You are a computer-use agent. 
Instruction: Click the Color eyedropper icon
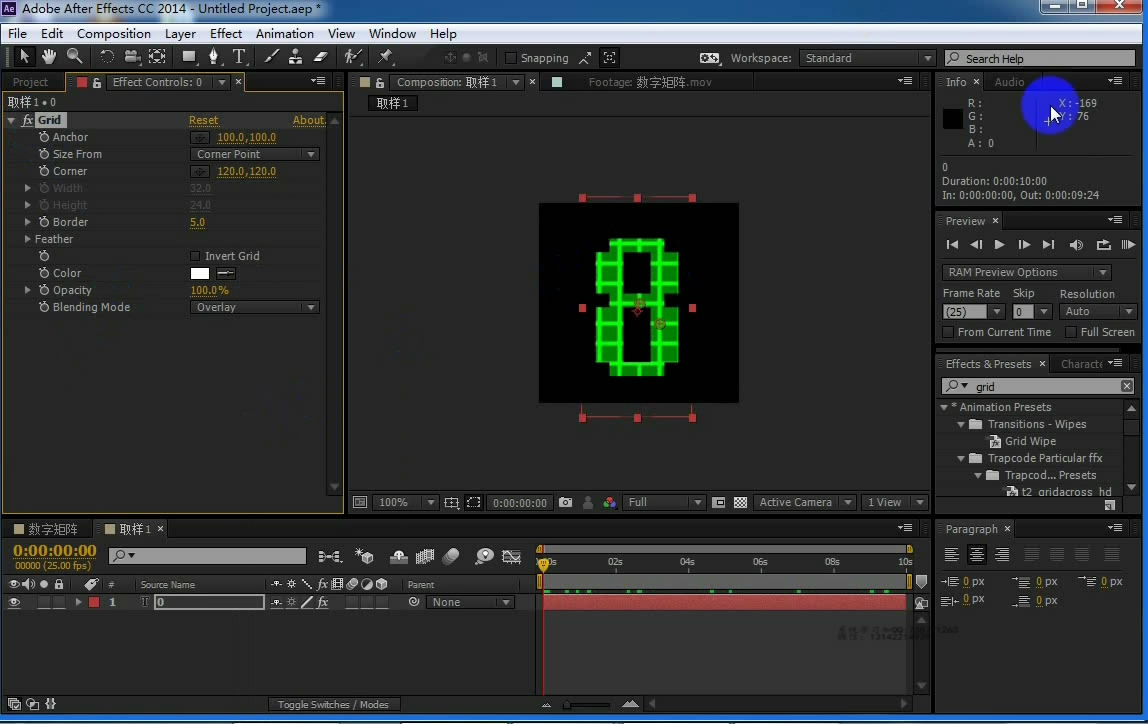point(226,273)
